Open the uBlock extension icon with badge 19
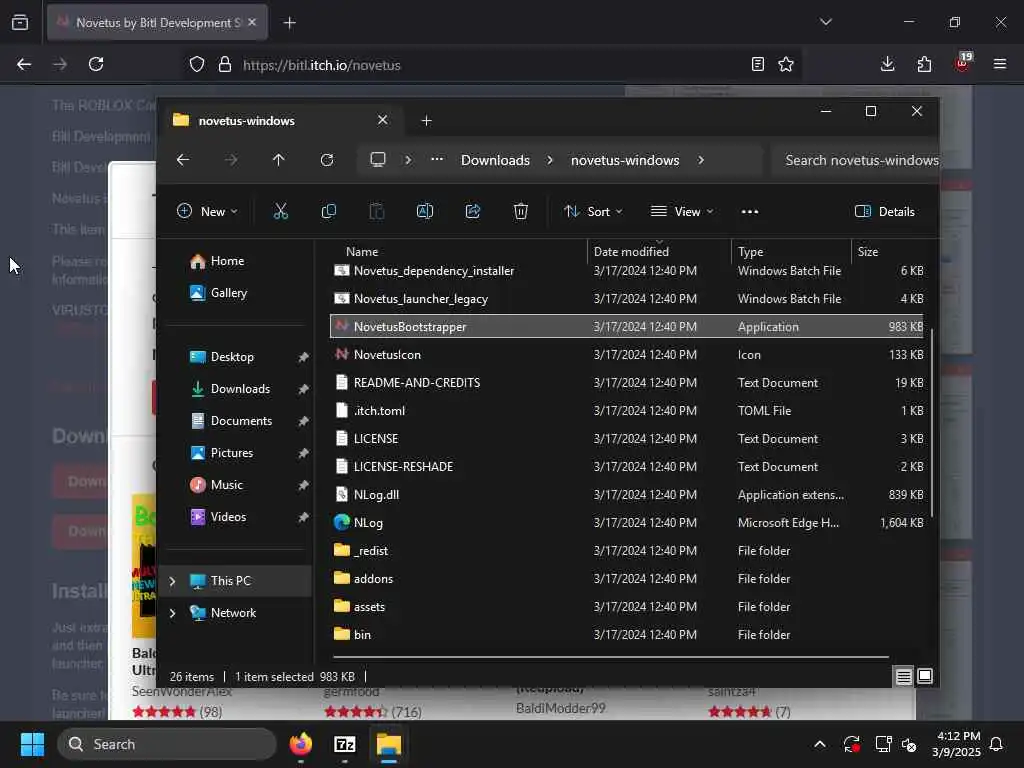1024x768 pixels. coord(963,62)
